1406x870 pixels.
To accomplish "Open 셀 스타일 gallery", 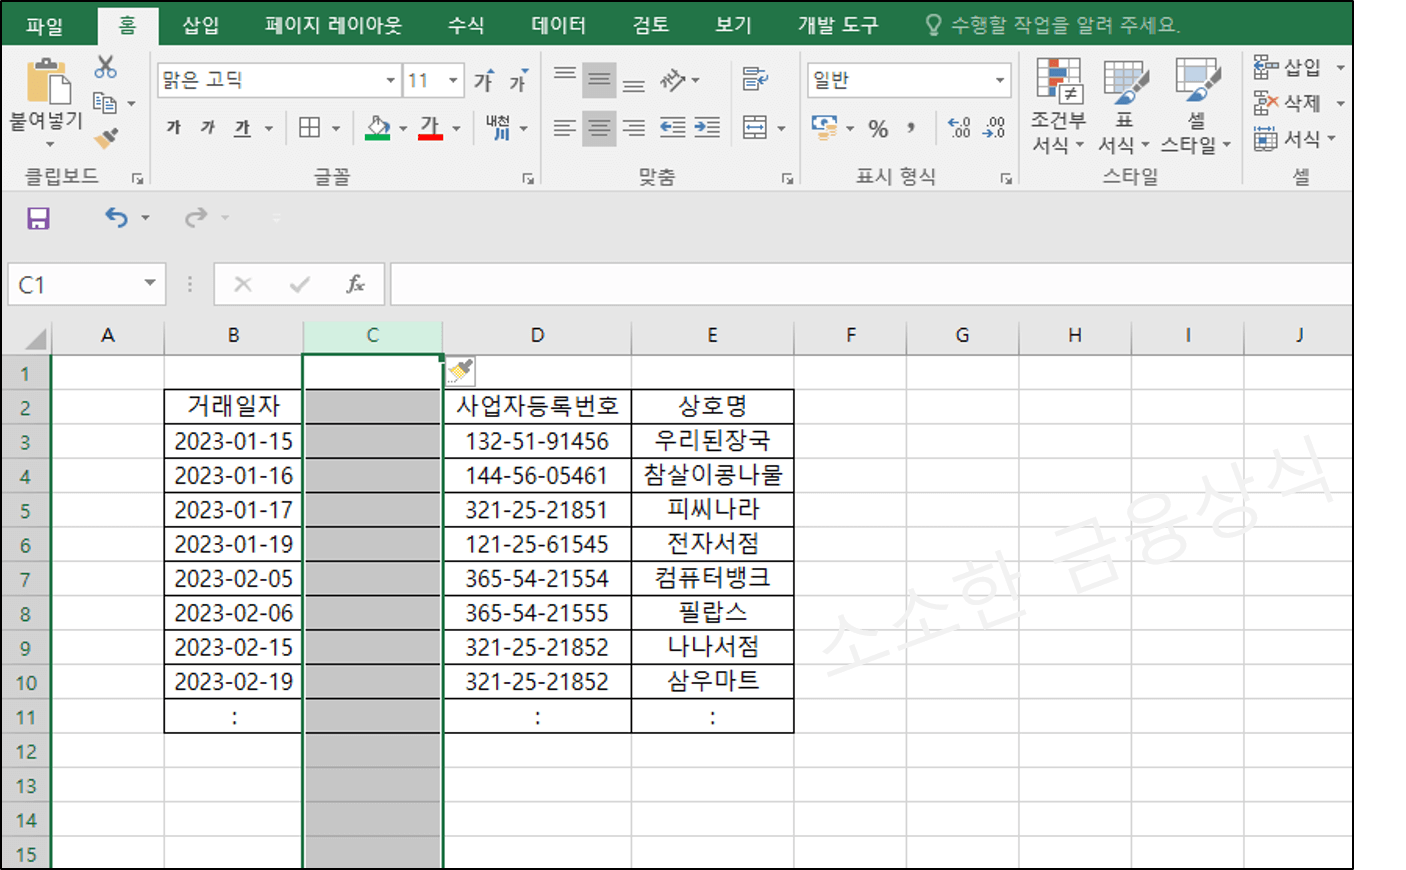I will [x=1194, y=110].
